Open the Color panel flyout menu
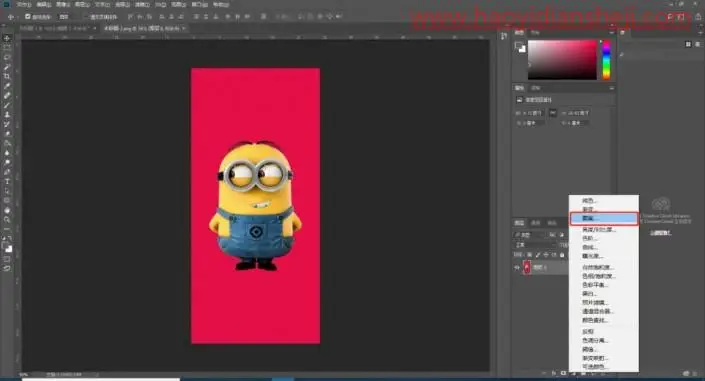The image size is (705, 381). point(611,33)
